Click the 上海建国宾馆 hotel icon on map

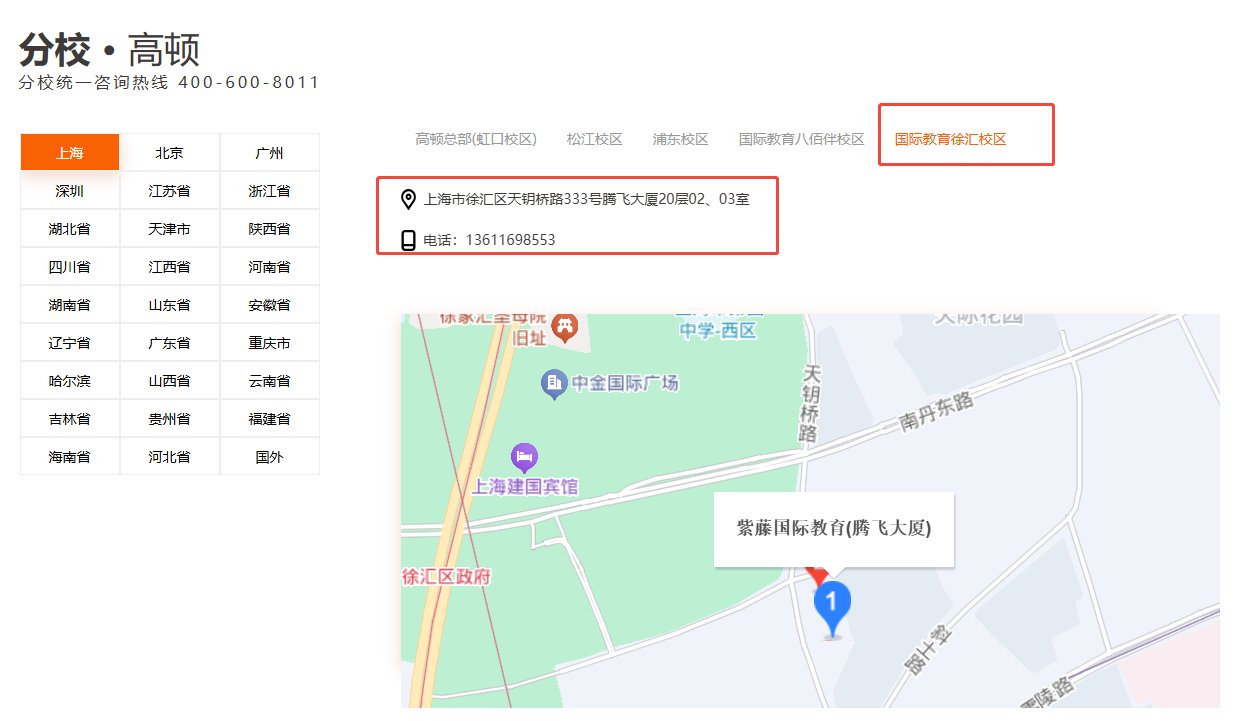click(x=524, y=459)
